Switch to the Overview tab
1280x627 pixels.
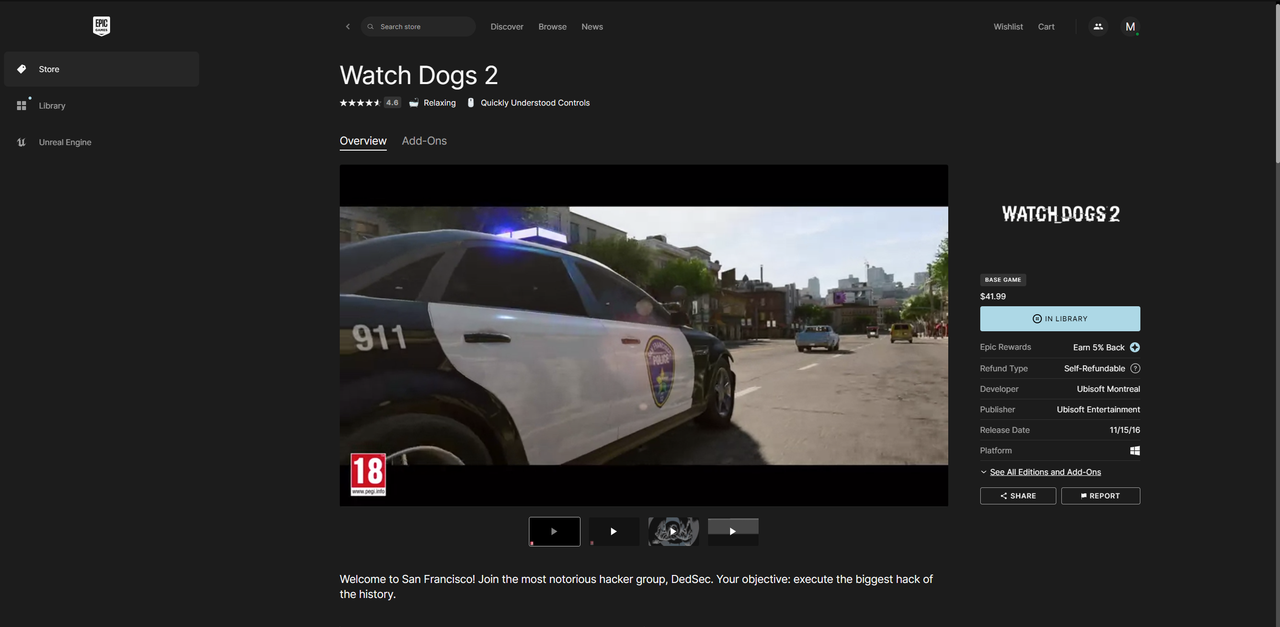pos(363,141)
